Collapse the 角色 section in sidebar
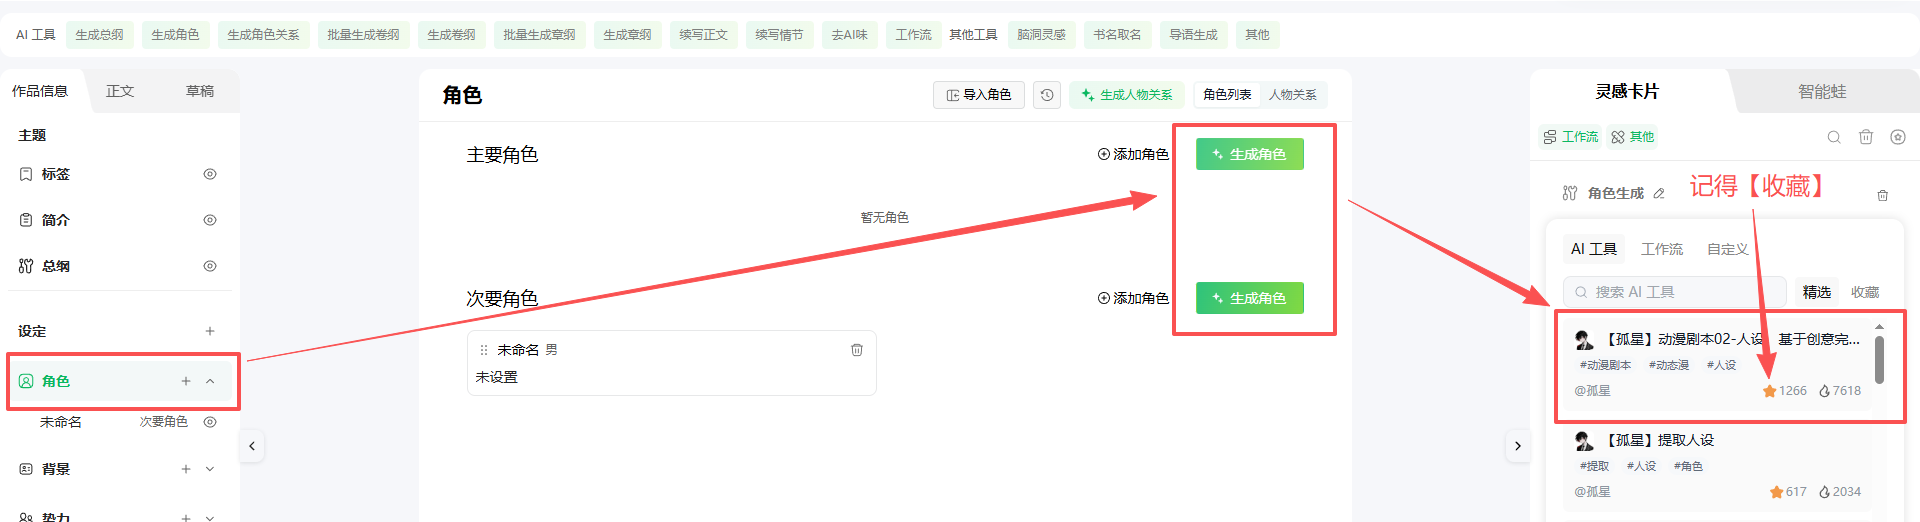Viewport: 1920px width, 522px height. click(210, 381)
